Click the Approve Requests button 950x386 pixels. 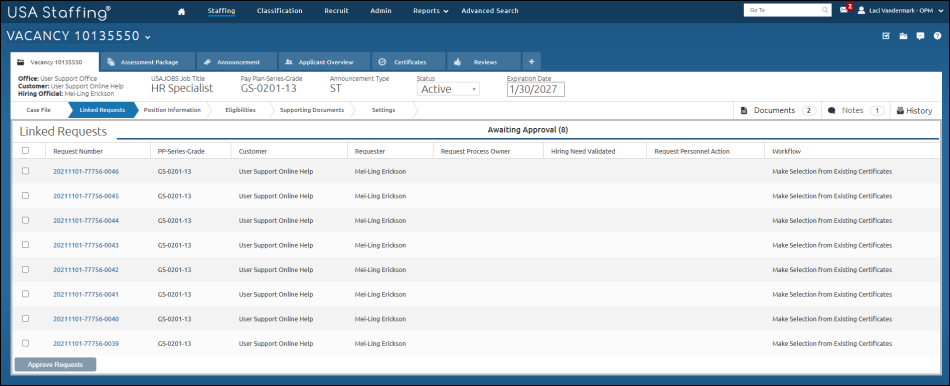[55, 364]
